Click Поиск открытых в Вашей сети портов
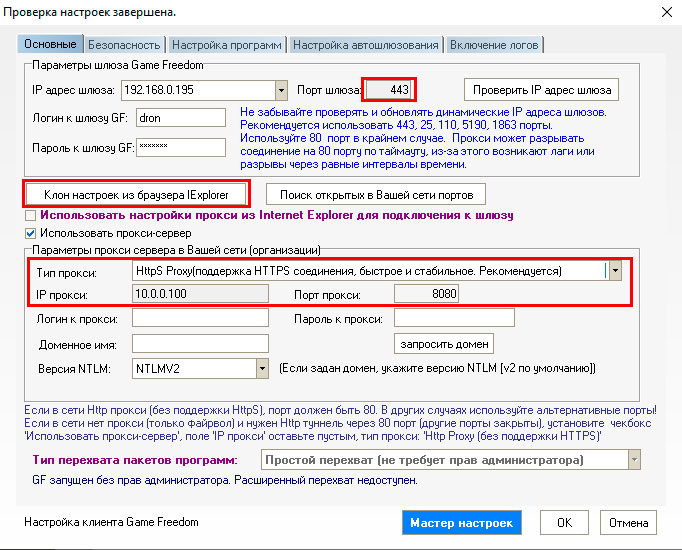682x550 pixels. [x=376, y=195]
